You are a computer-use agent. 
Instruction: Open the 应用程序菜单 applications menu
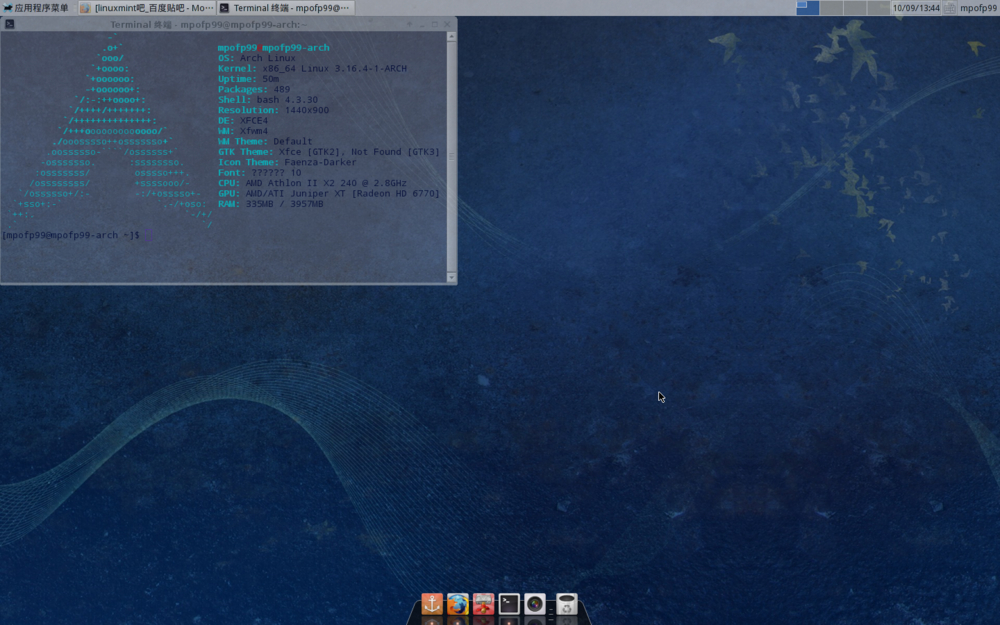(36, 8)
